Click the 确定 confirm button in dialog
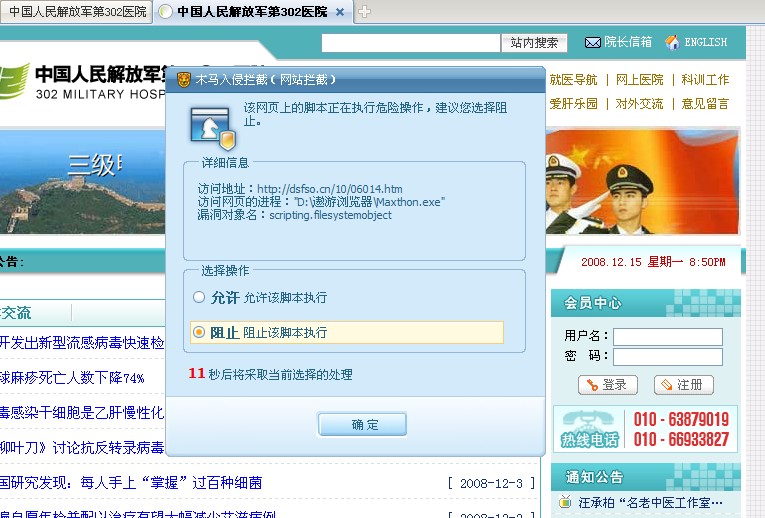 pyautogui.click(x=362, y=424)
